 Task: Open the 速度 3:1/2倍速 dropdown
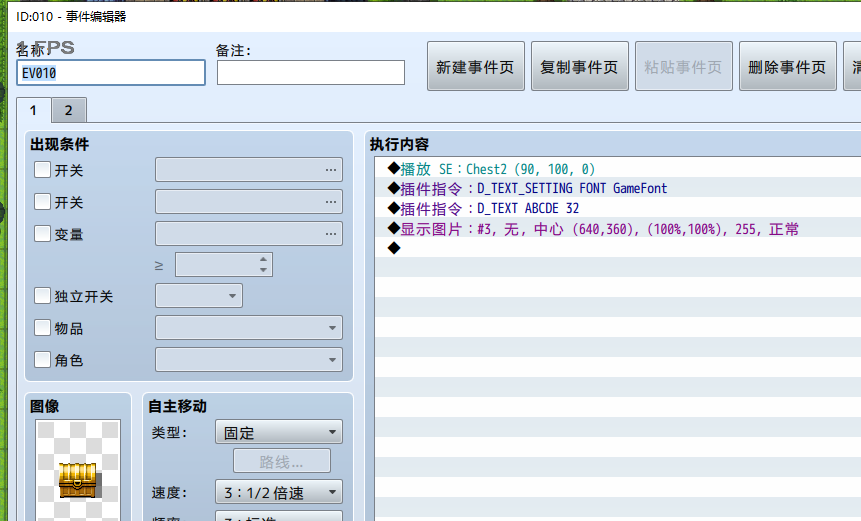click(x=278, y=492)
